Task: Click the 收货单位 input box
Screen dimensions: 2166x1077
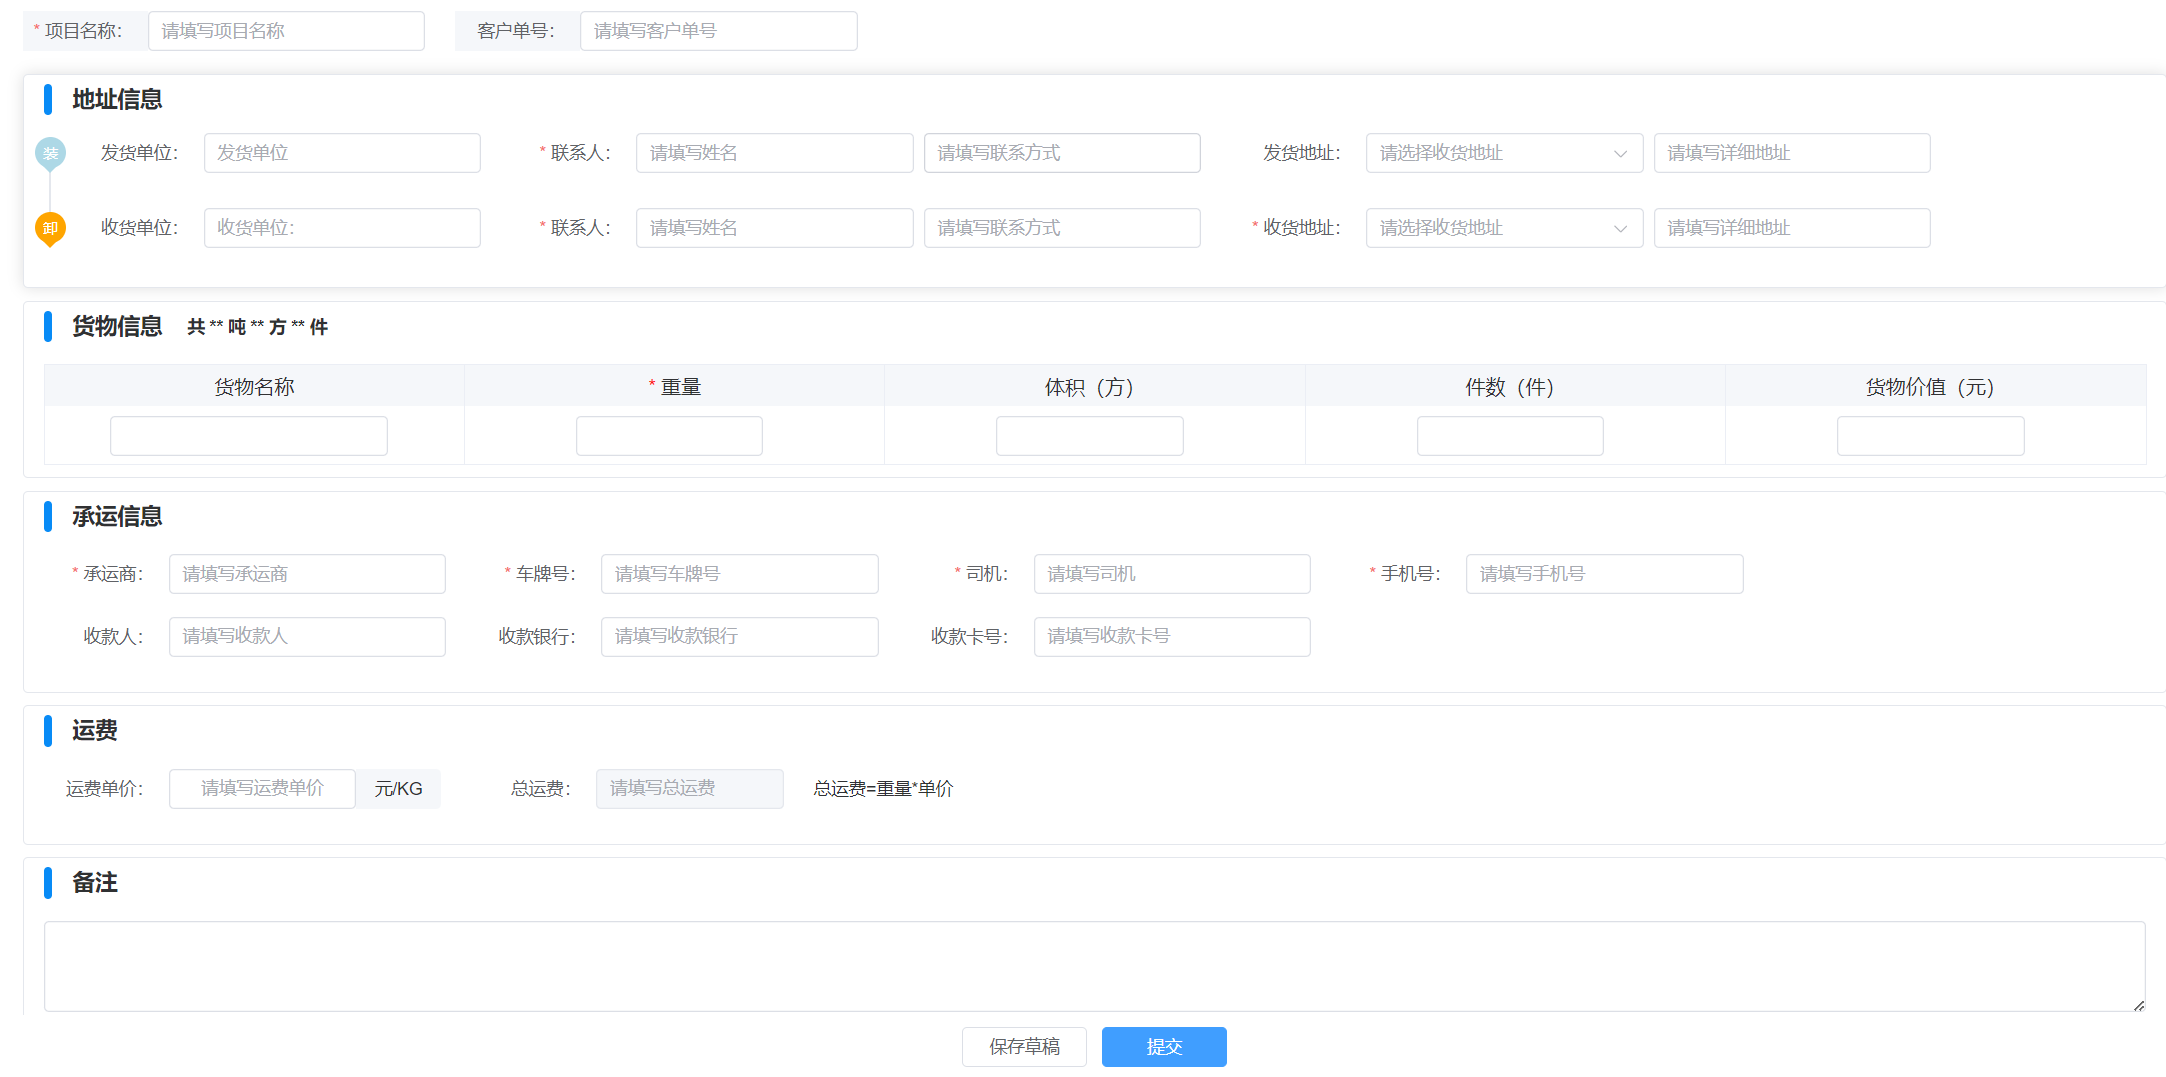Action: [342, 228]
